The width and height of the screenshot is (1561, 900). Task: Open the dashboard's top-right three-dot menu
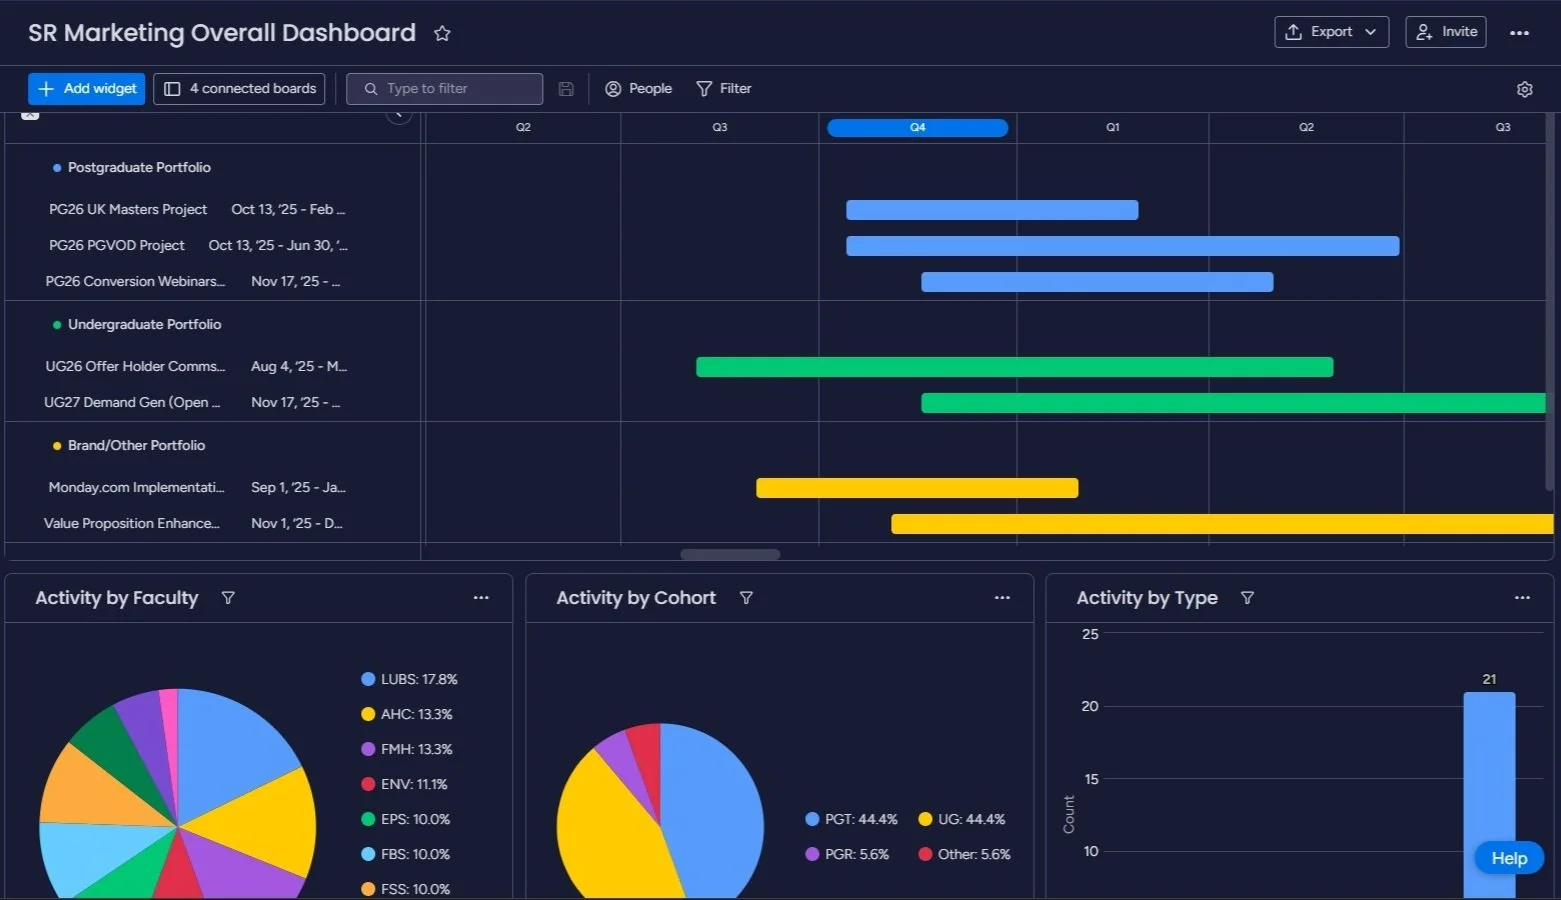[x=1520, y=32]
